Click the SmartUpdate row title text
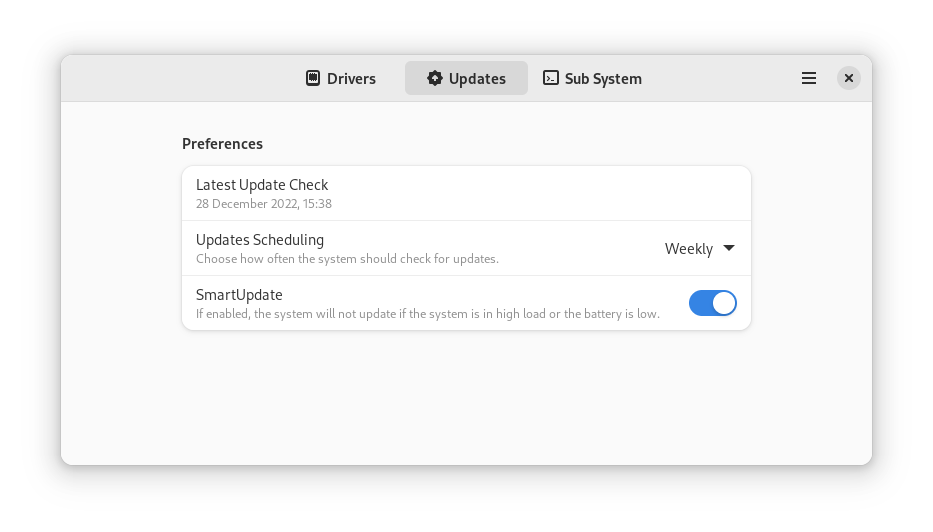This screenshot has width=933, height=532. 239,295
